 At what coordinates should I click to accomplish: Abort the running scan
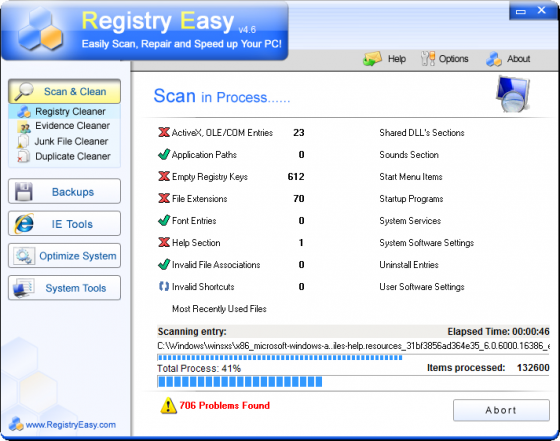tap(501, 410)
